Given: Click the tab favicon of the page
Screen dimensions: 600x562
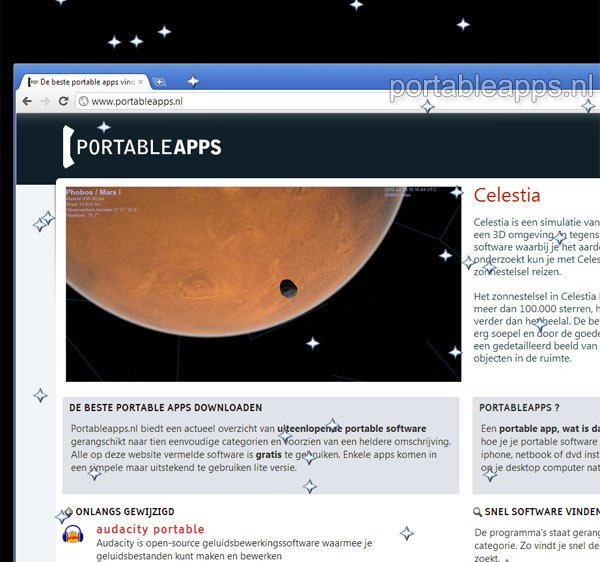Looking at the screenshot, I should point(31,82).
